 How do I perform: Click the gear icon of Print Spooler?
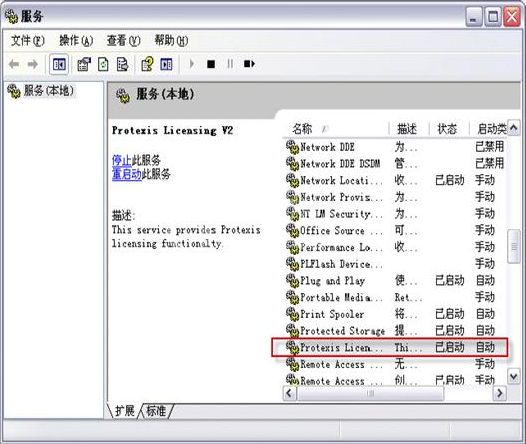(x=292, y=315)
